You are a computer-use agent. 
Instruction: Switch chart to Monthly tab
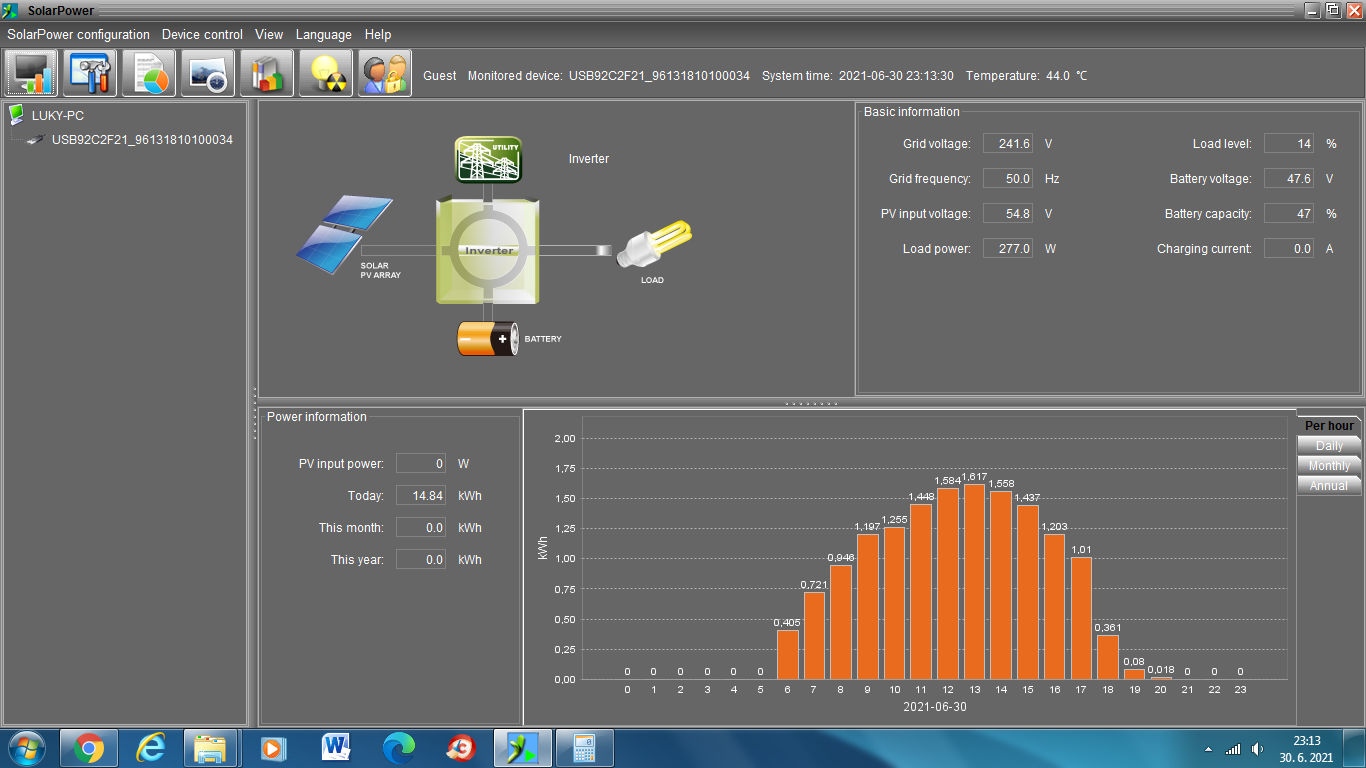click(x=1329, y=466)
